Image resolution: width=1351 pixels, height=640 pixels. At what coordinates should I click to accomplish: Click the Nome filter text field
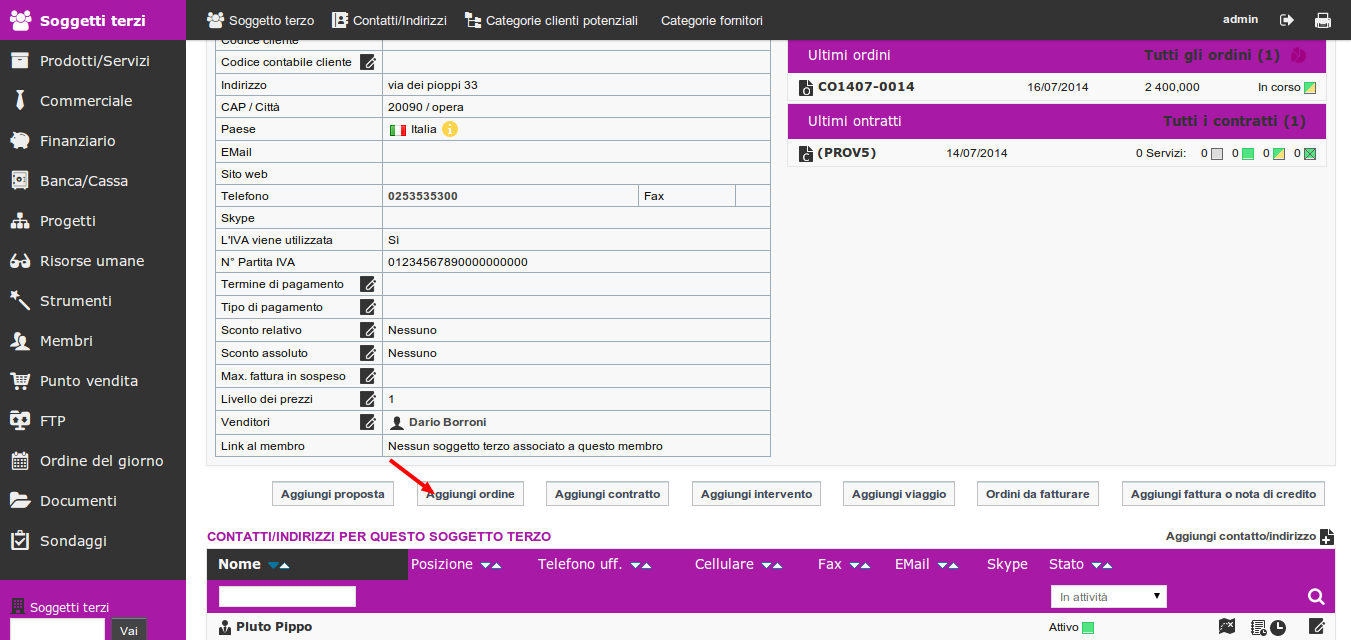[287, 597]
